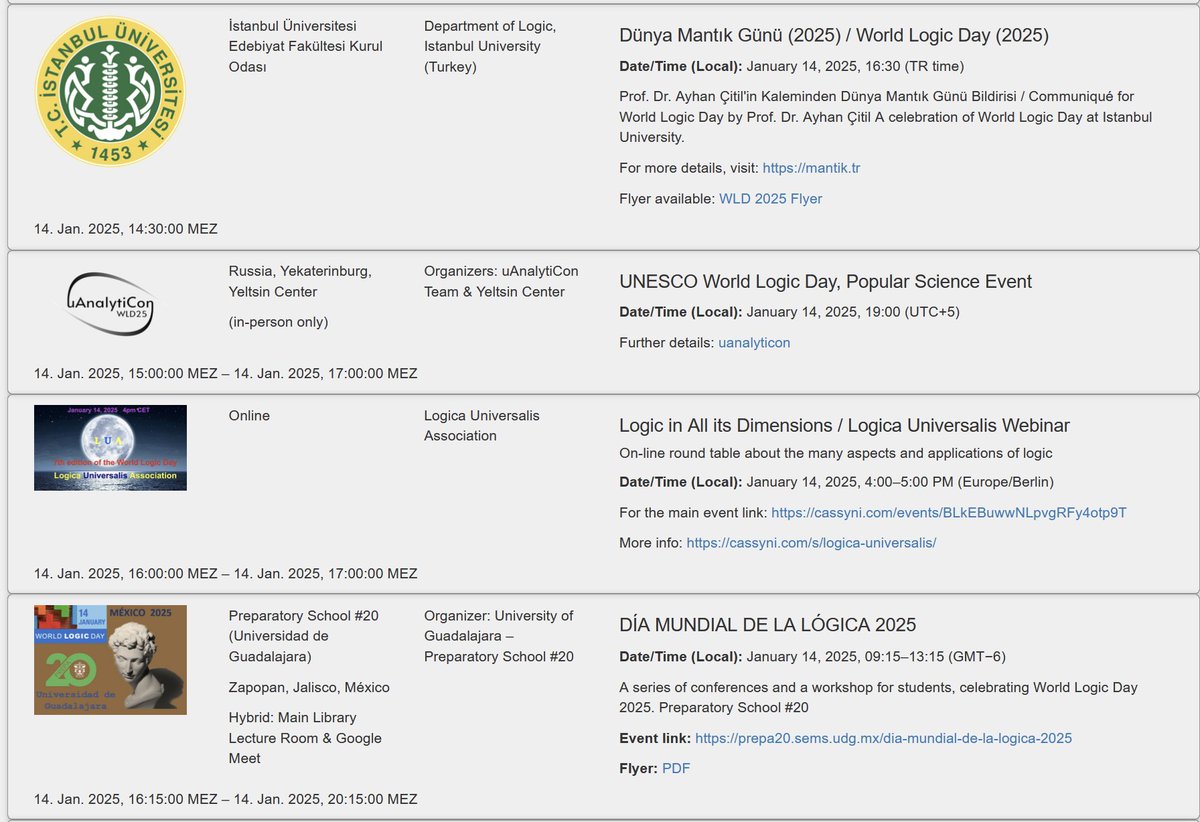
Task: Click the İstanbul Üniversitesi Edebiyat Fakültesi location text
Action: point(305,46)
